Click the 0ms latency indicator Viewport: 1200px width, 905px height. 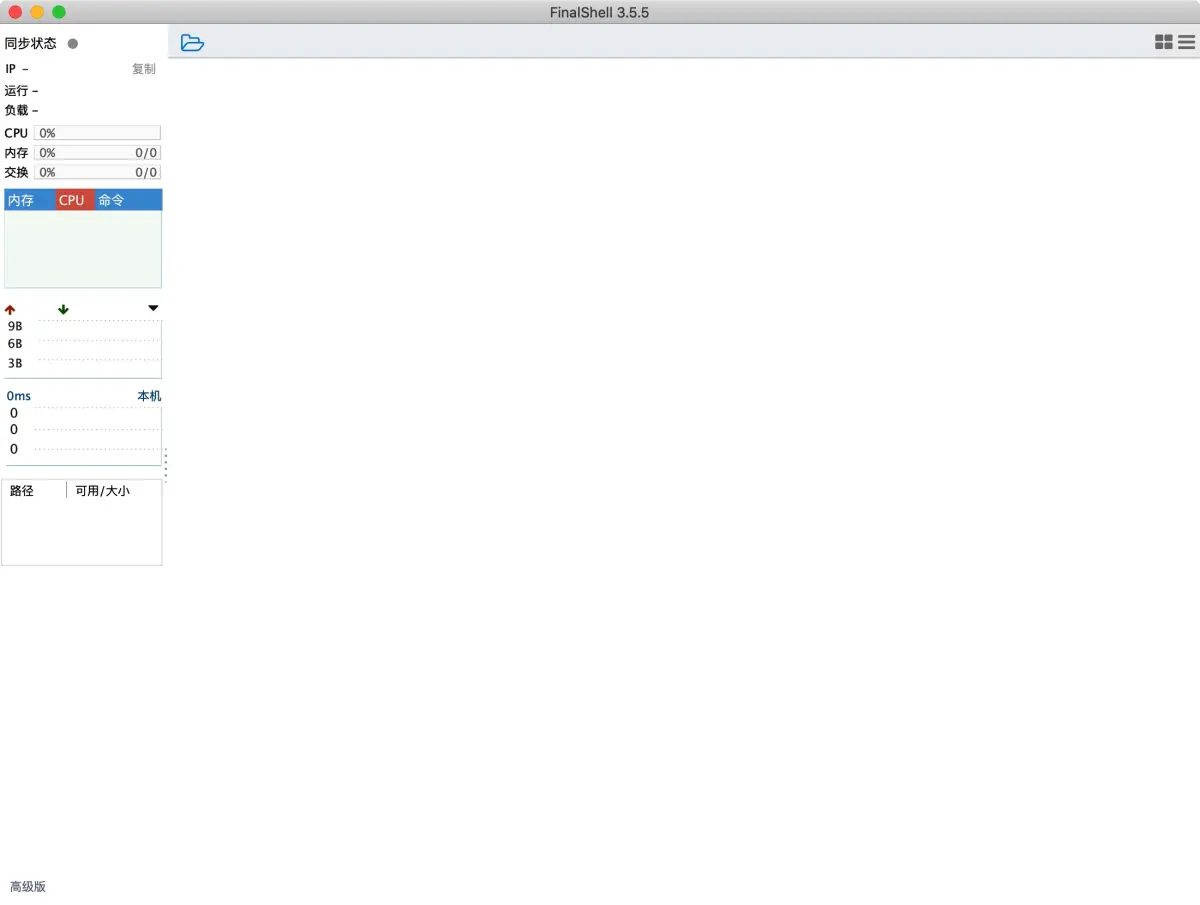point(19,395)
